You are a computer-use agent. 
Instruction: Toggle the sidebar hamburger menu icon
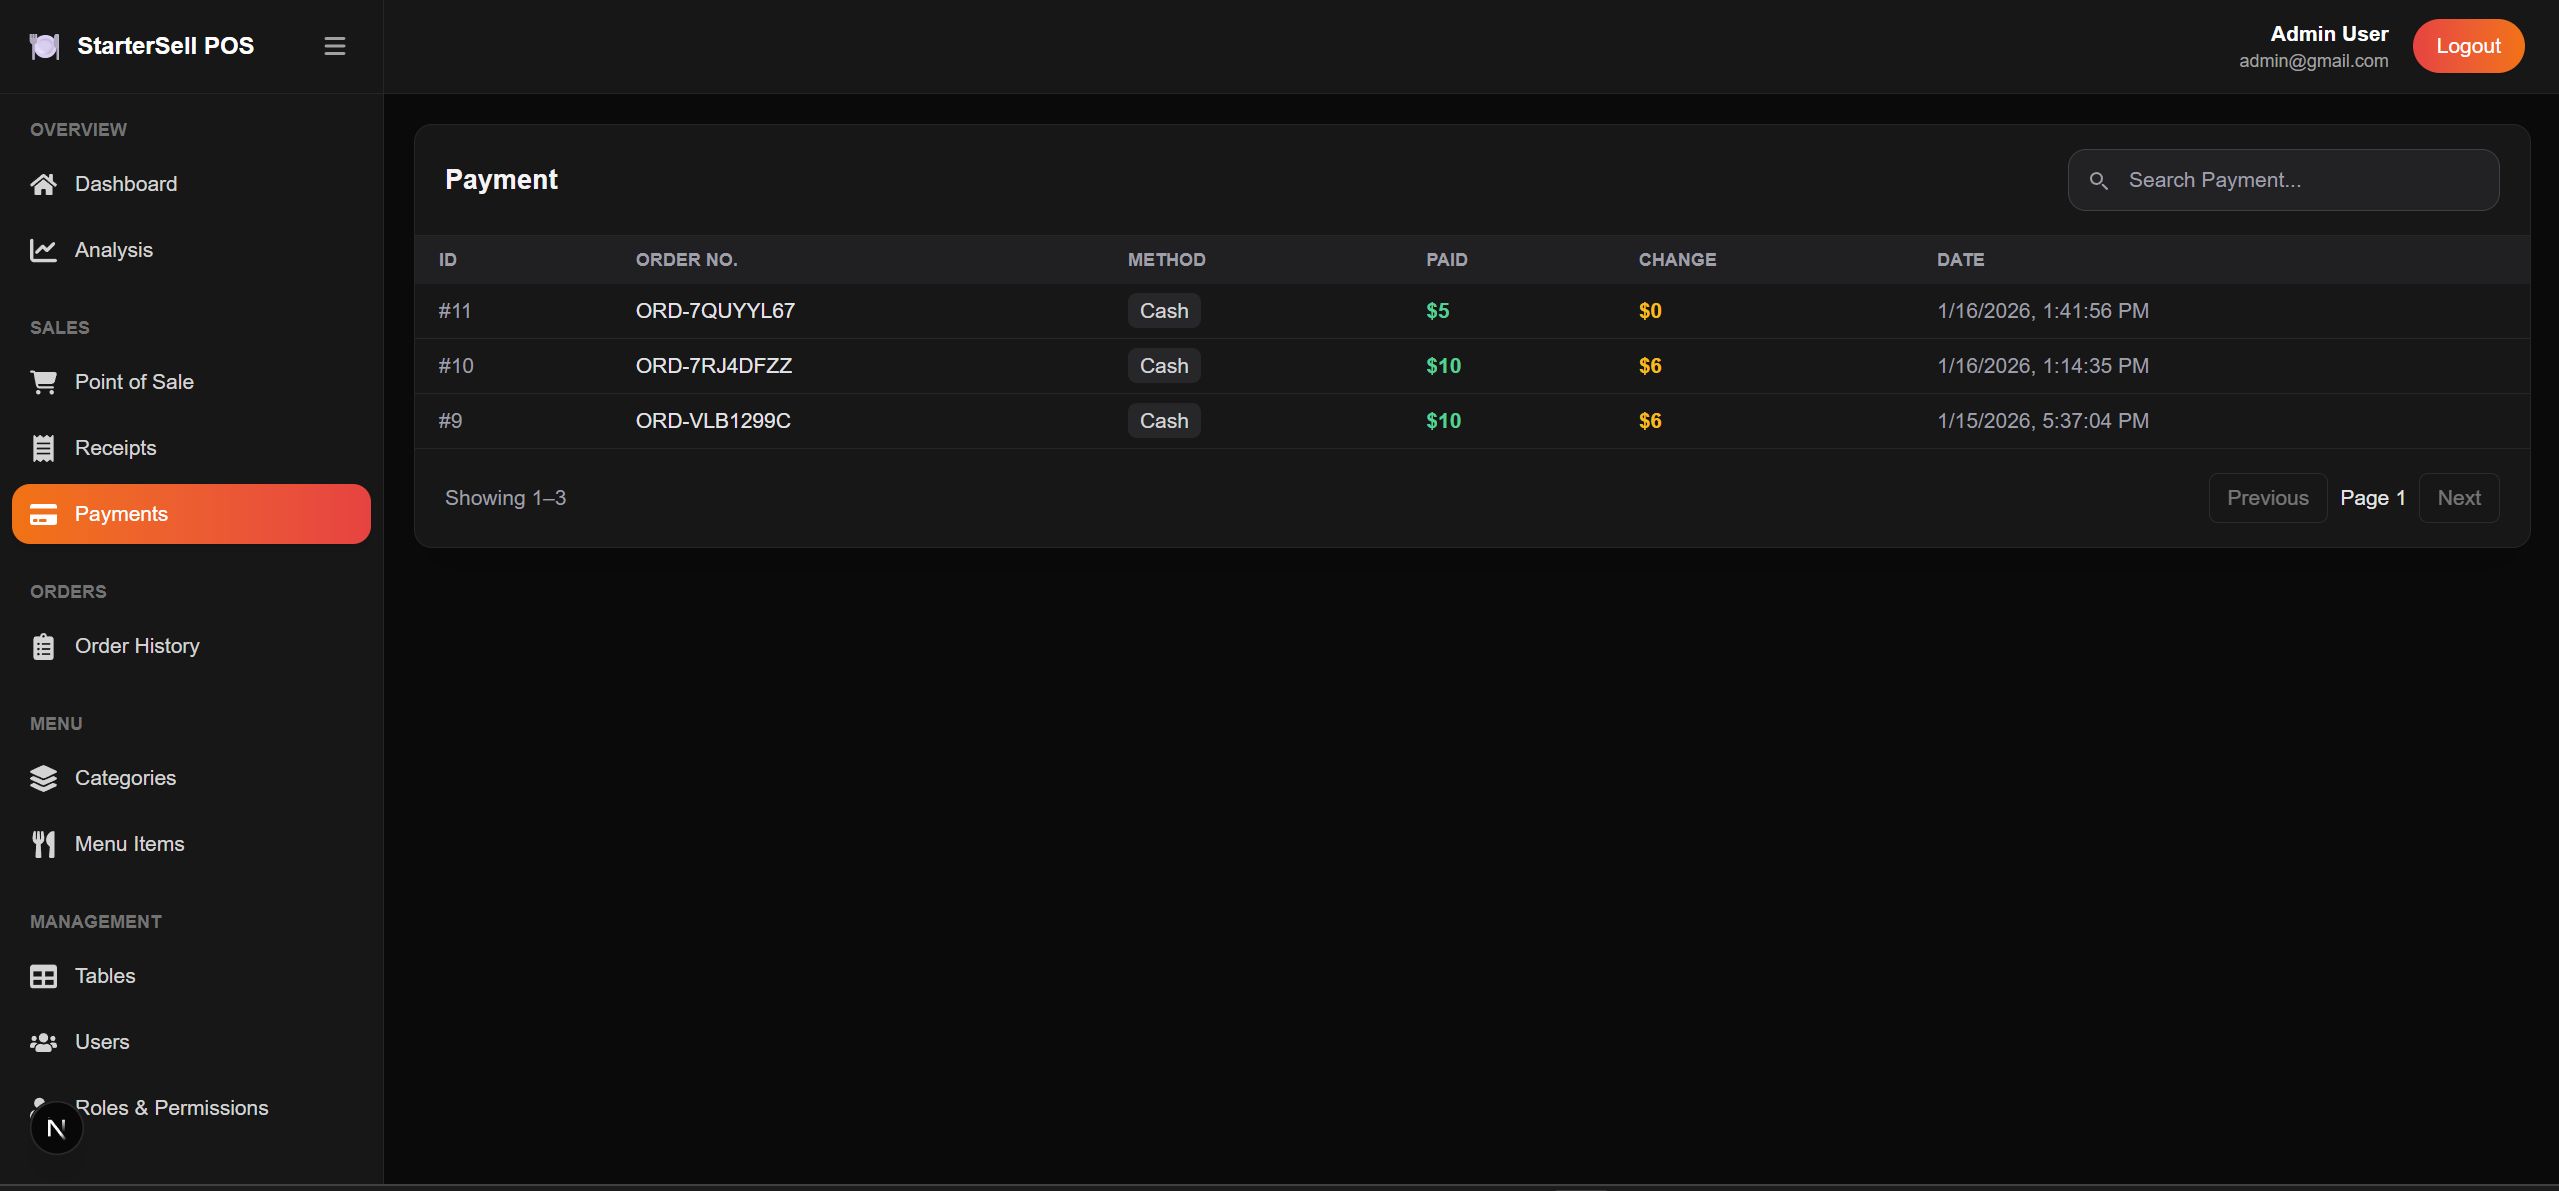334,46
